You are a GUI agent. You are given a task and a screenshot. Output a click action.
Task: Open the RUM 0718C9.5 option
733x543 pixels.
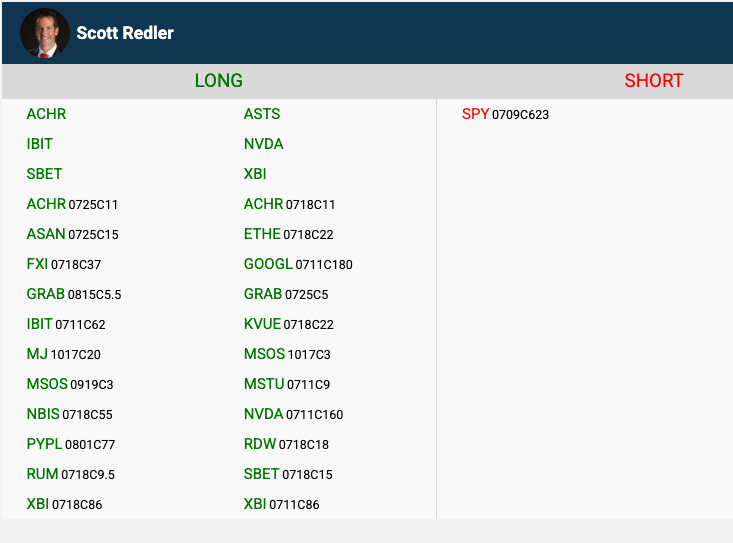70,474
